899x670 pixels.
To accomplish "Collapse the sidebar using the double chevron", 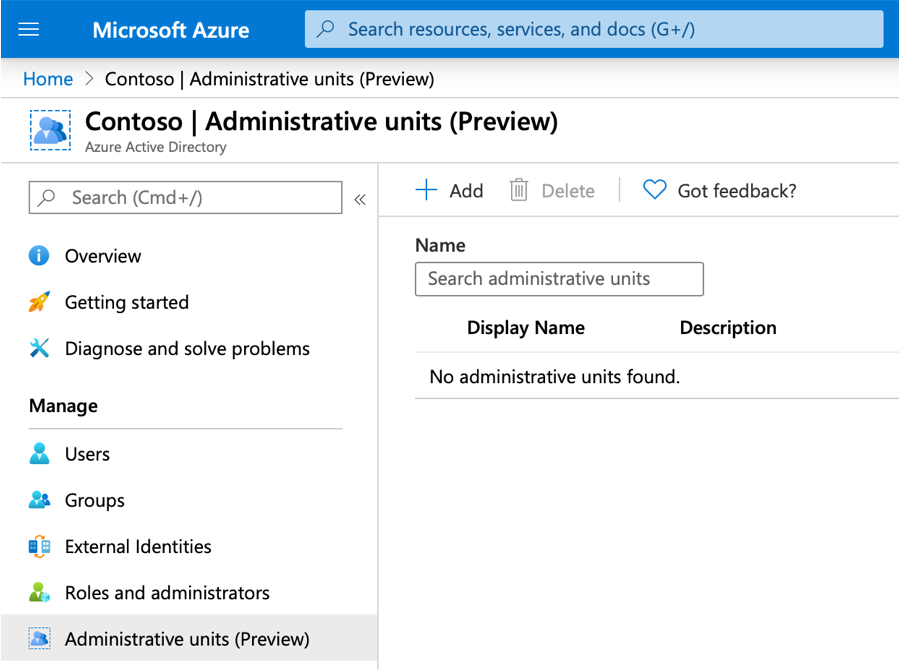I will coord(360,198).
